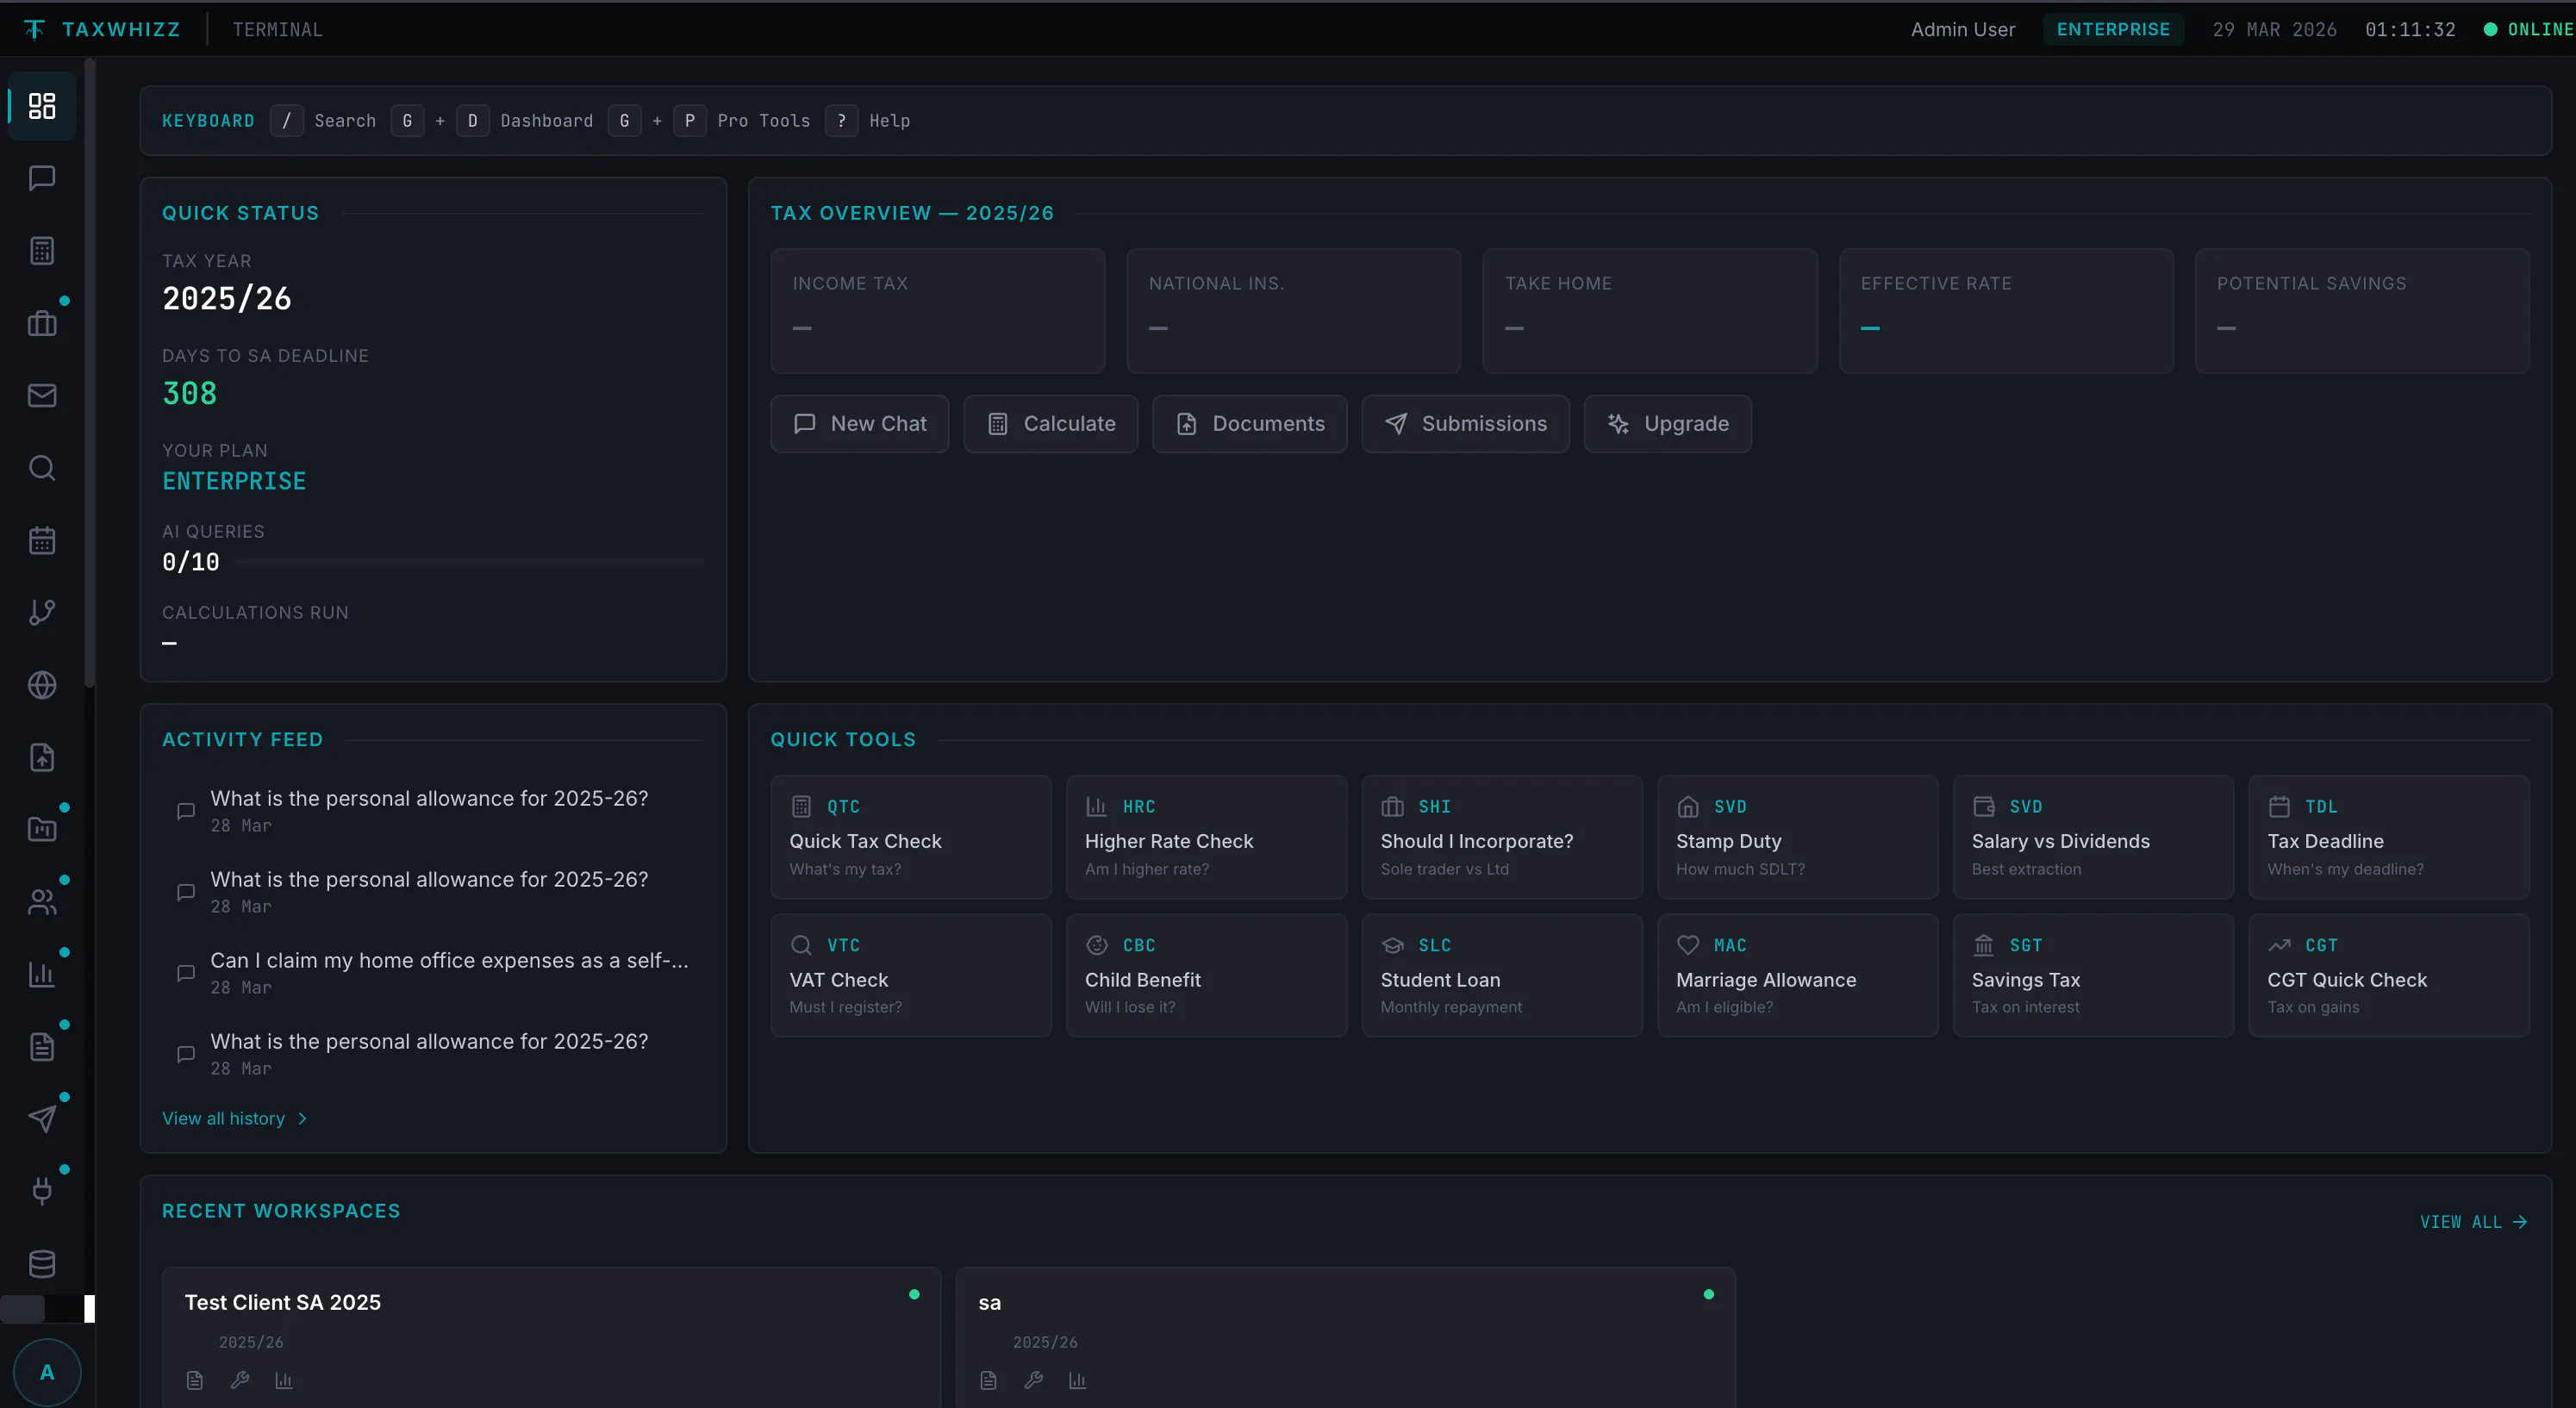Open the Salary vs Dividends tool card
The image size is (2576, 1408).
(2093, 837)
